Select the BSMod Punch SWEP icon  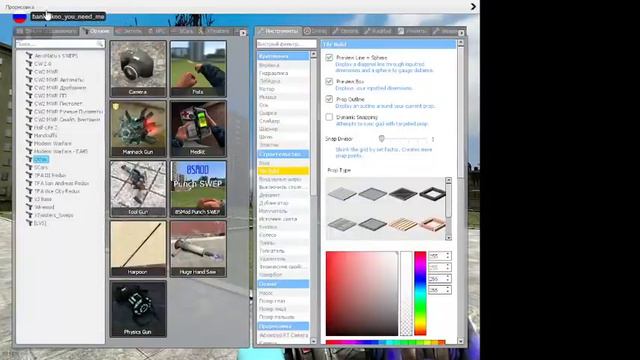(x=198, y=189)
